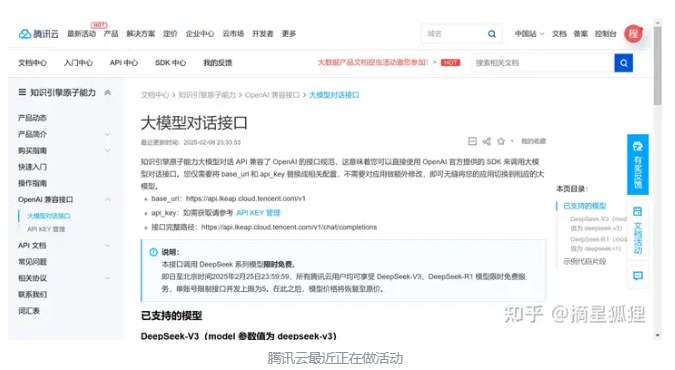Click the top search magnifier icon
Viewport: 675px width, 370px height.
click(x=492, y=34)
